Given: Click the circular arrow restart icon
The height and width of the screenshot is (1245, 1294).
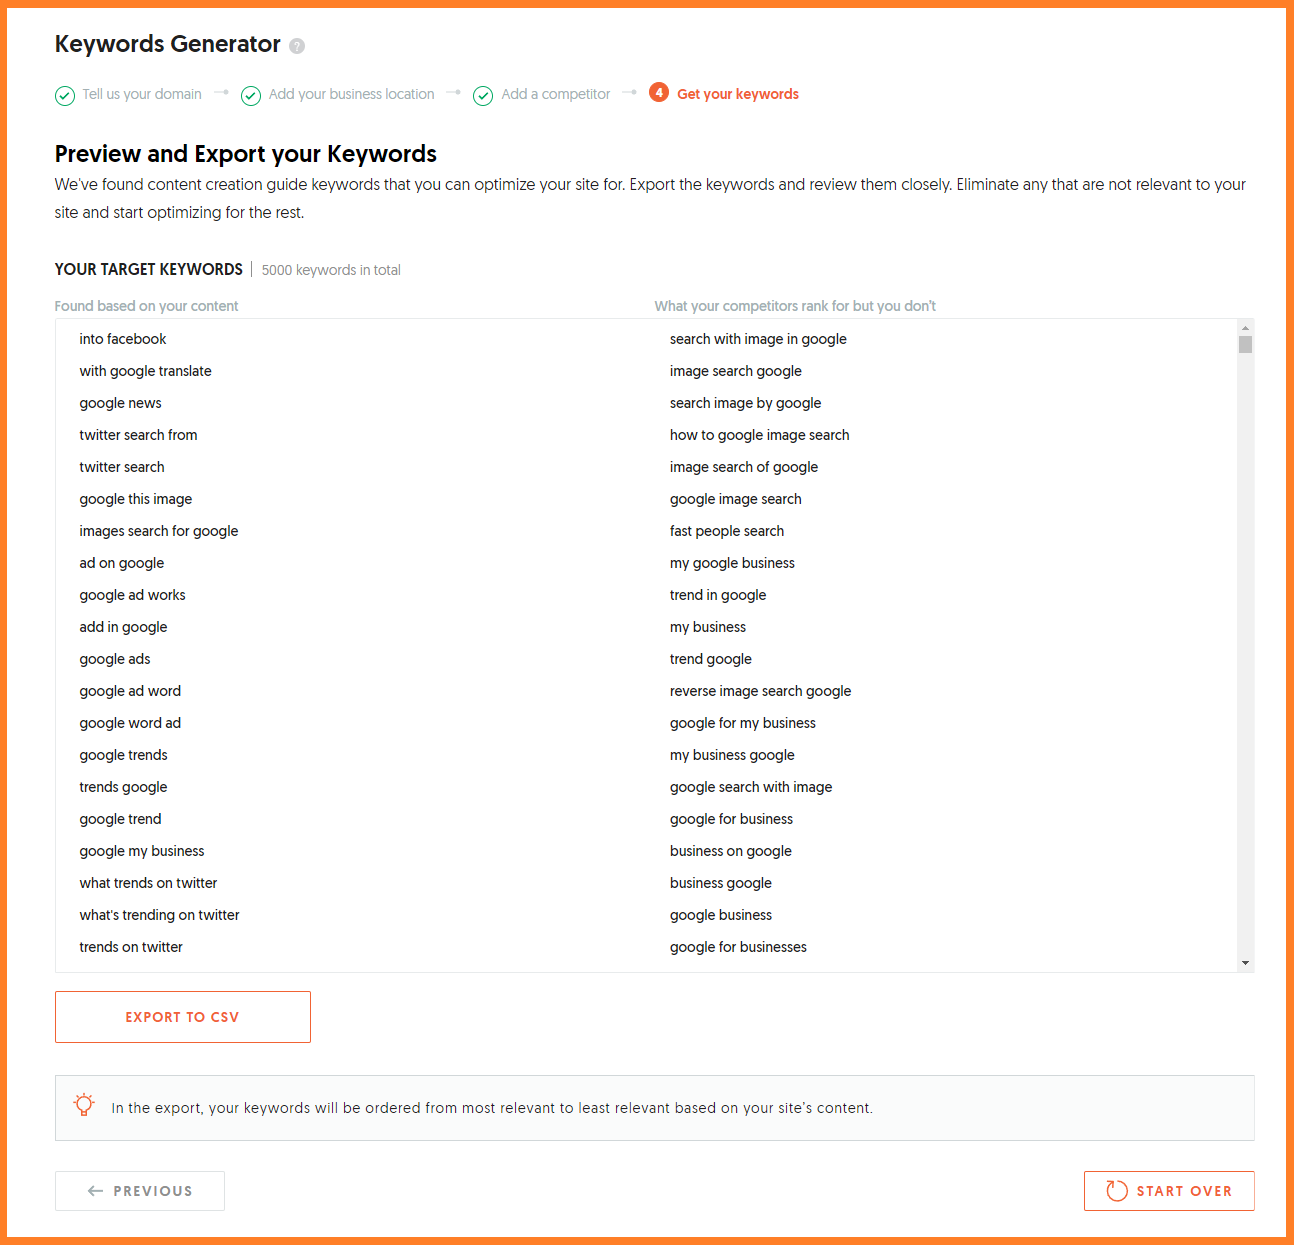Looking at the screenshot, I should pyautogui.click(x=1117, y=1191).
